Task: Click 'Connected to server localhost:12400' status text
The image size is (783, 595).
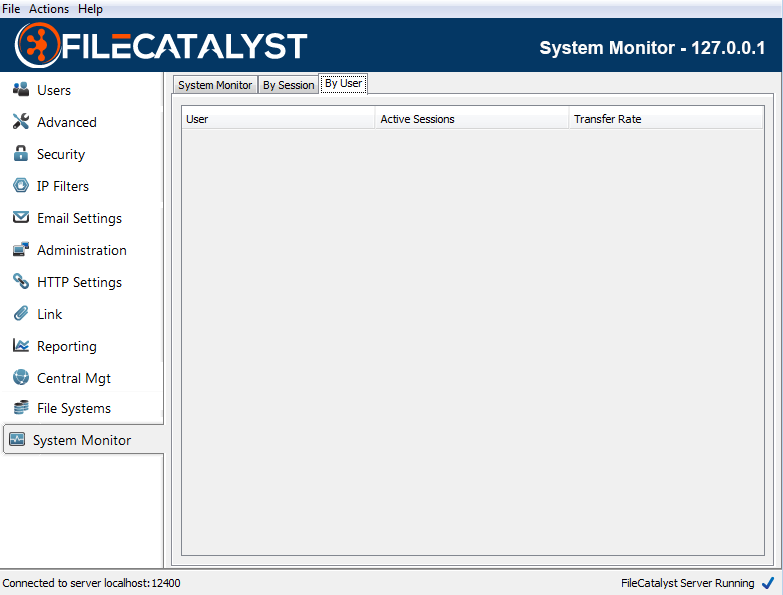Action: click(91, 583)
